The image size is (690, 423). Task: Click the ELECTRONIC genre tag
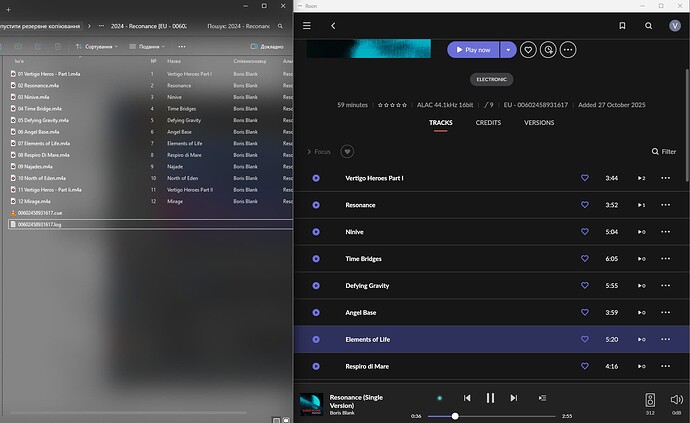[492, 79]
